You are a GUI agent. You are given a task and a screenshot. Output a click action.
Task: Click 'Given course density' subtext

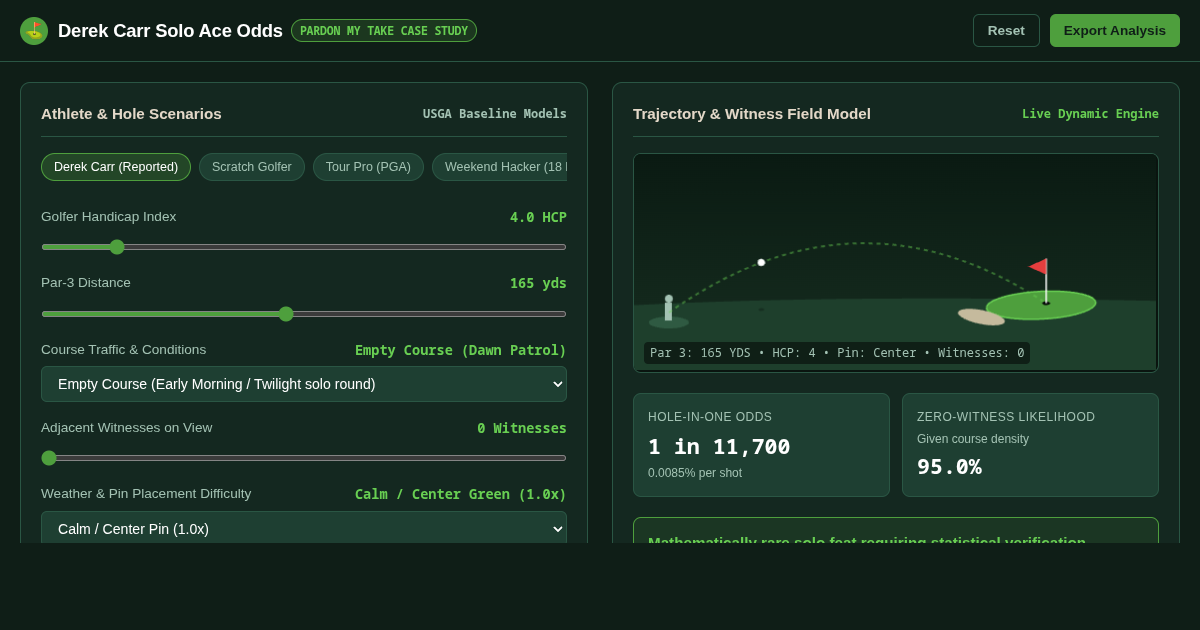point(973,439)
